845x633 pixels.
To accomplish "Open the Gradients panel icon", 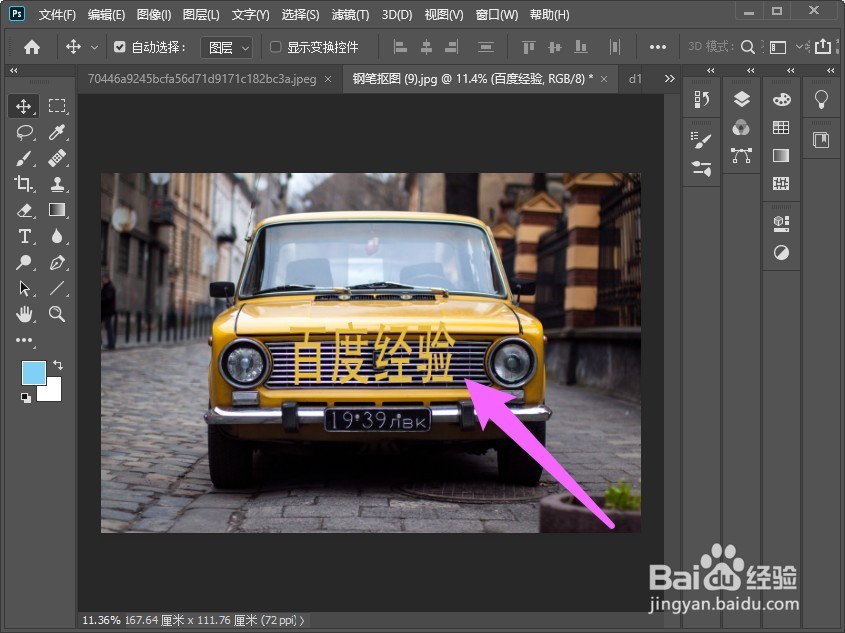I will 781,156.
